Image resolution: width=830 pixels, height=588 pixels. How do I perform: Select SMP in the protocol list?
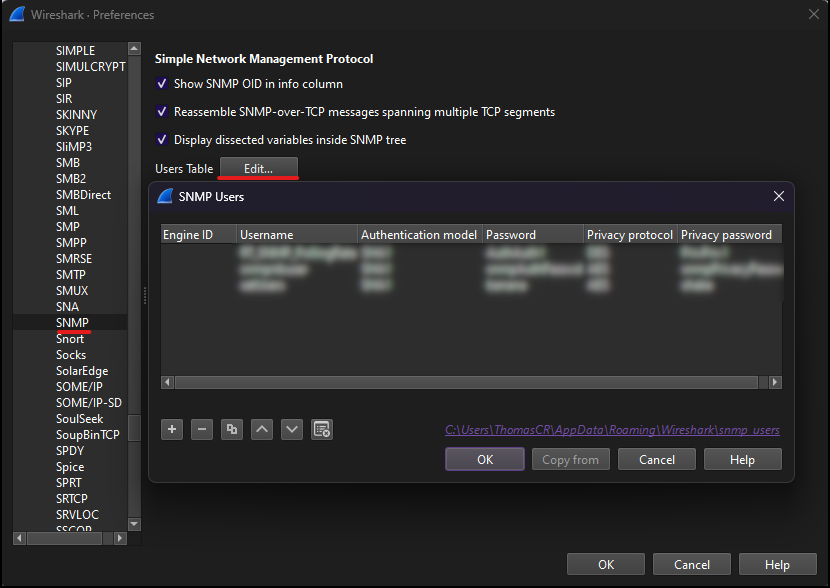[68, 227]
